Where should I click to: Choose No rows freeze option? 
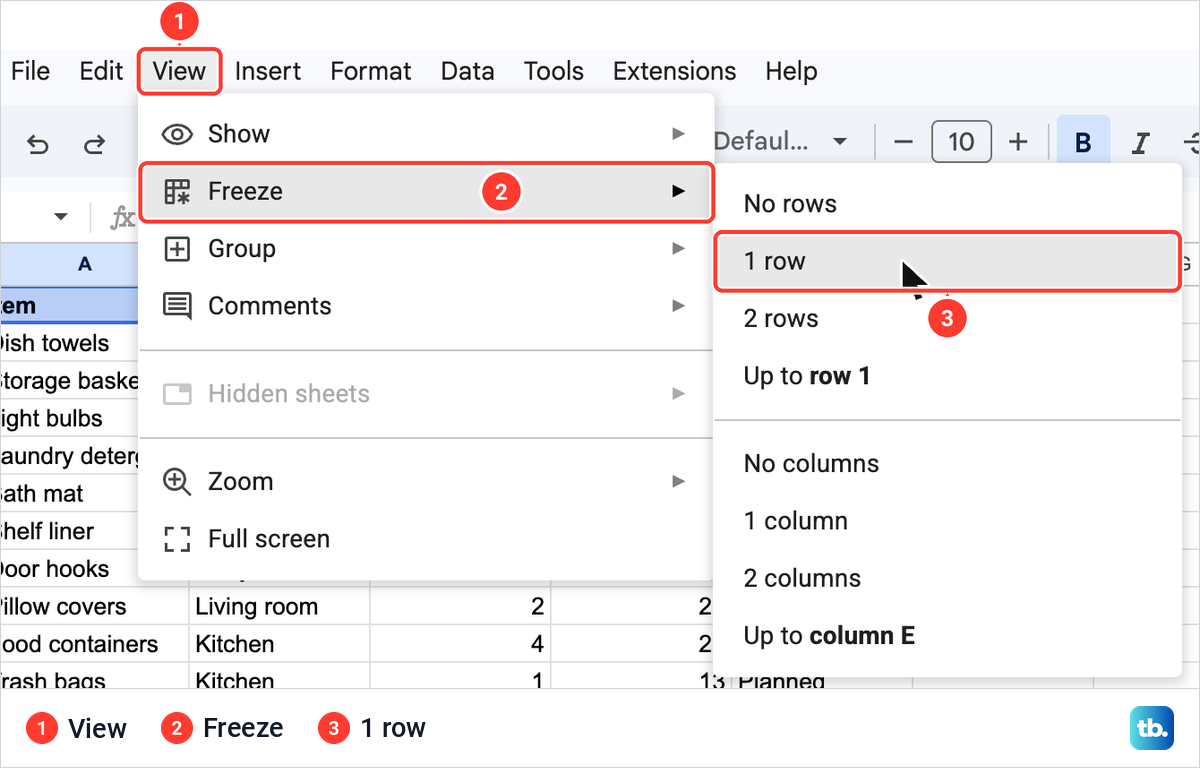click(x=948, y=204)
